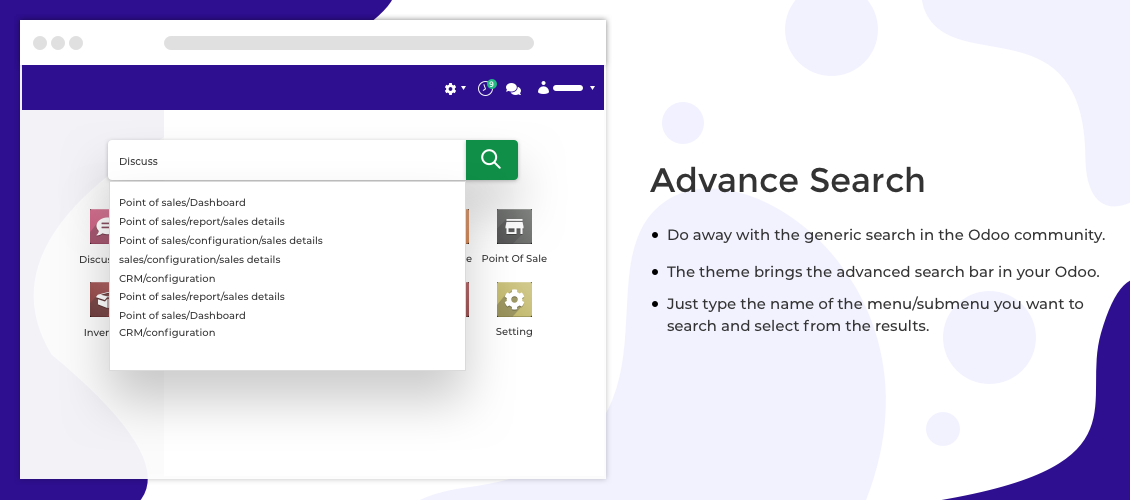Click the Point Of Sale label text

tap(514, 259)
